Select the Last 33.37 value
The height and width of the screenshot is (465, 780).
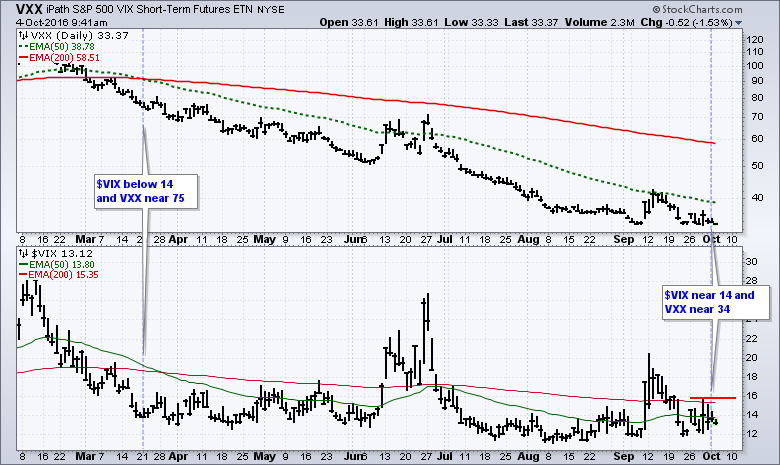(531, 22)
